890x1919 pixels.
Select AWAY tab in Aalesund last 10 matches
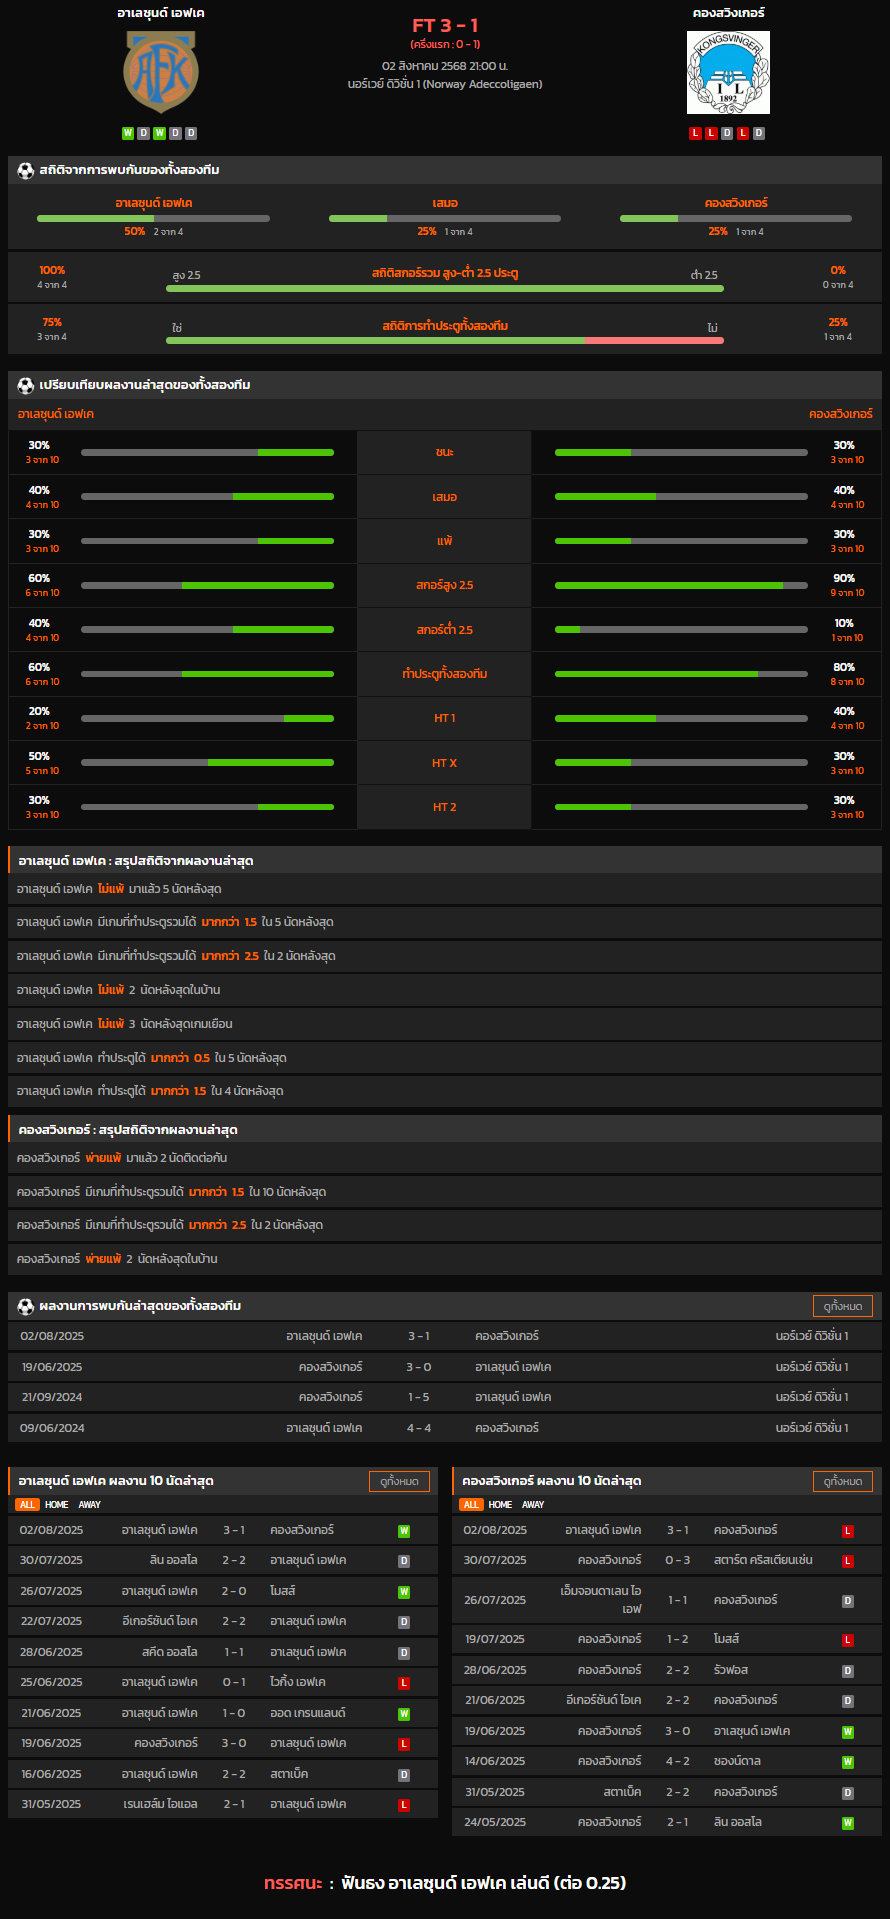[90, 1505]
